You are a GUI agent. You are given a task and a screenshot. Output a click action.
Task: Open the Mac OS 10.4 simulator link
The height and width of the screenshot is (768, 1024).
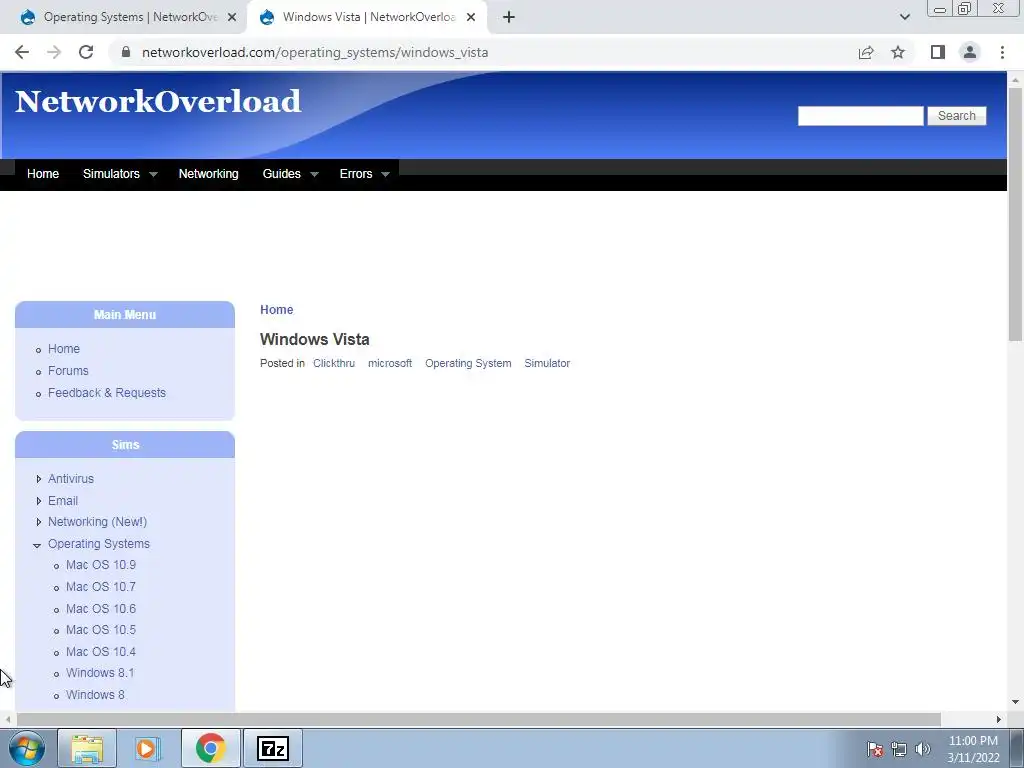coord(101,652)
